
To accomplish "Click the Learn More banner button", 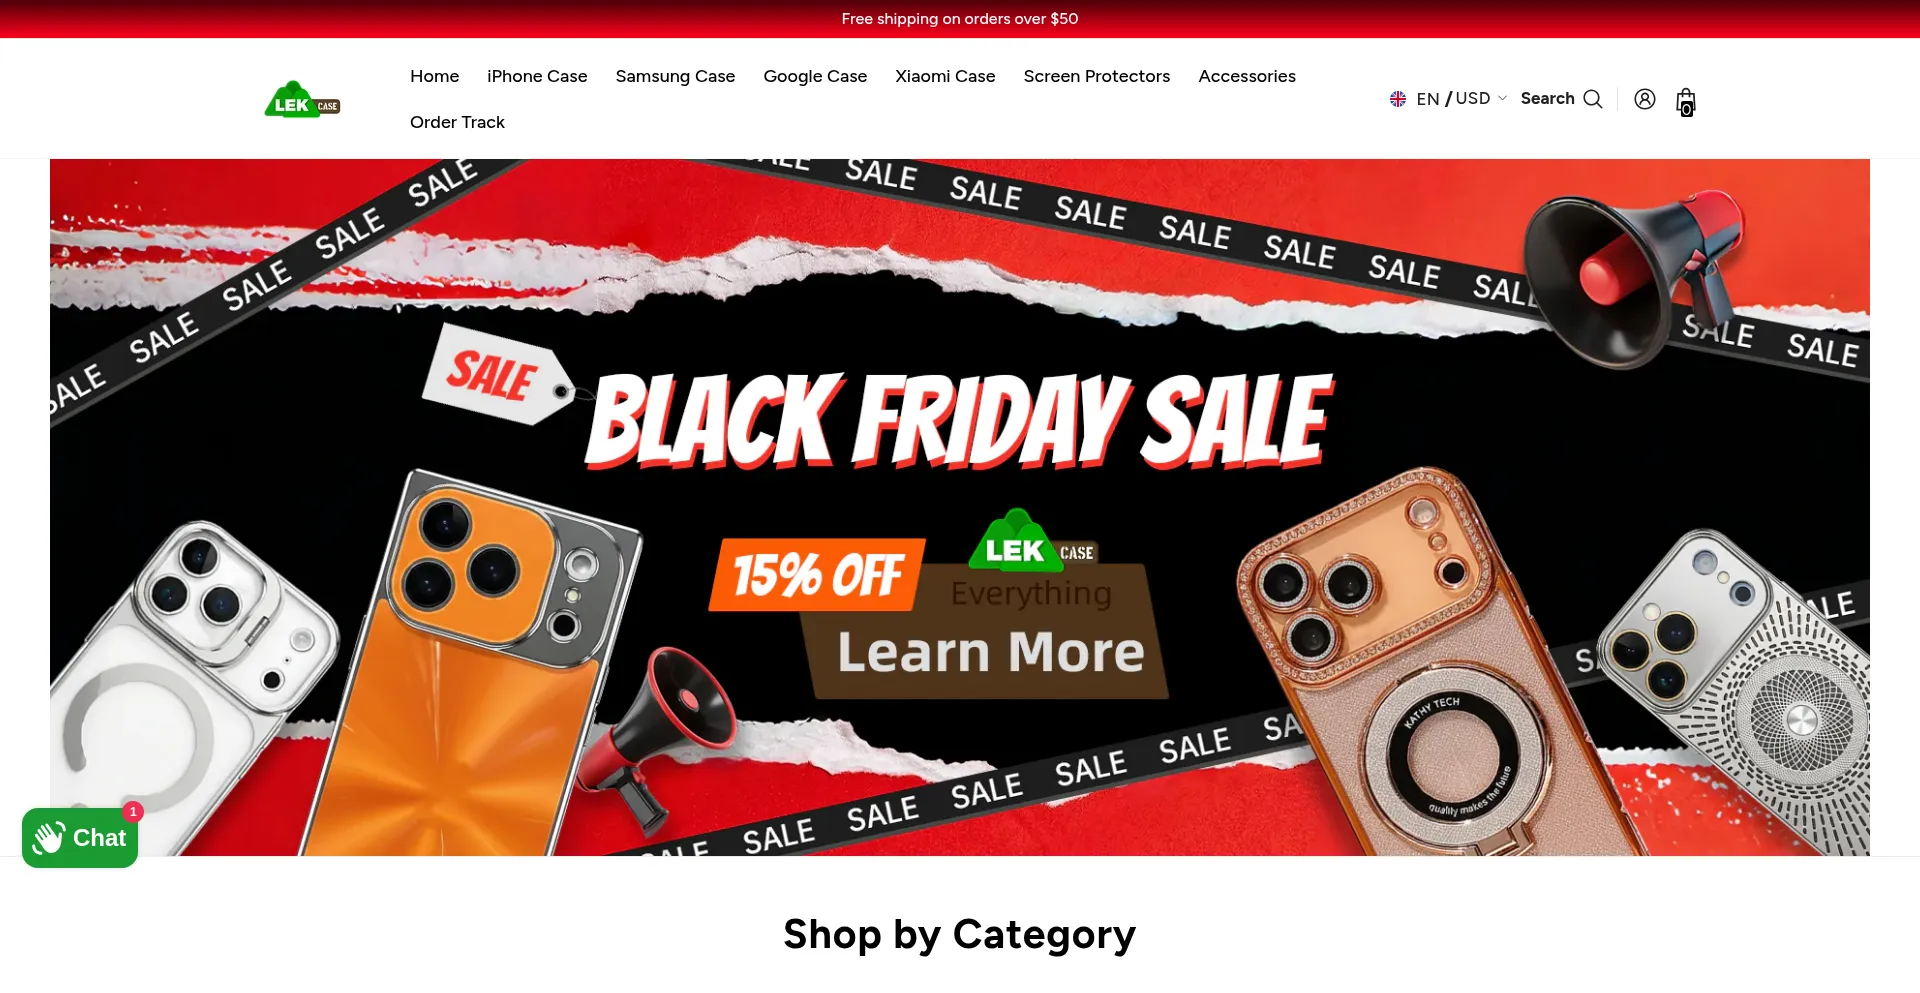I will point(990,652).
